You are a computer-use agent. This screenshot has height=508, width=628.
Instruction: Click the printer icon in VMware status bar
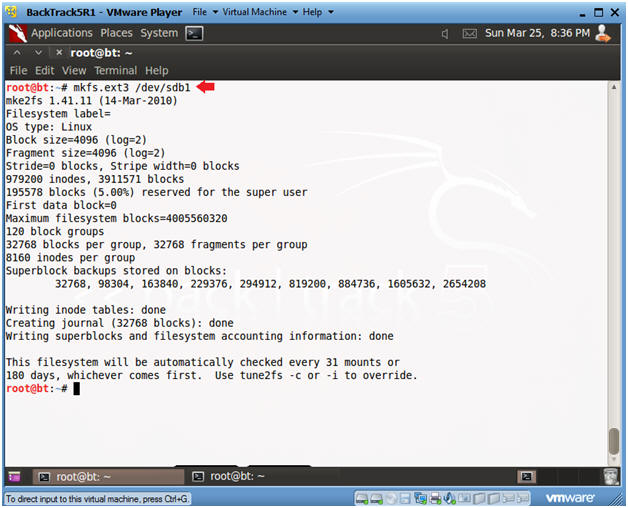click(435, 498)
